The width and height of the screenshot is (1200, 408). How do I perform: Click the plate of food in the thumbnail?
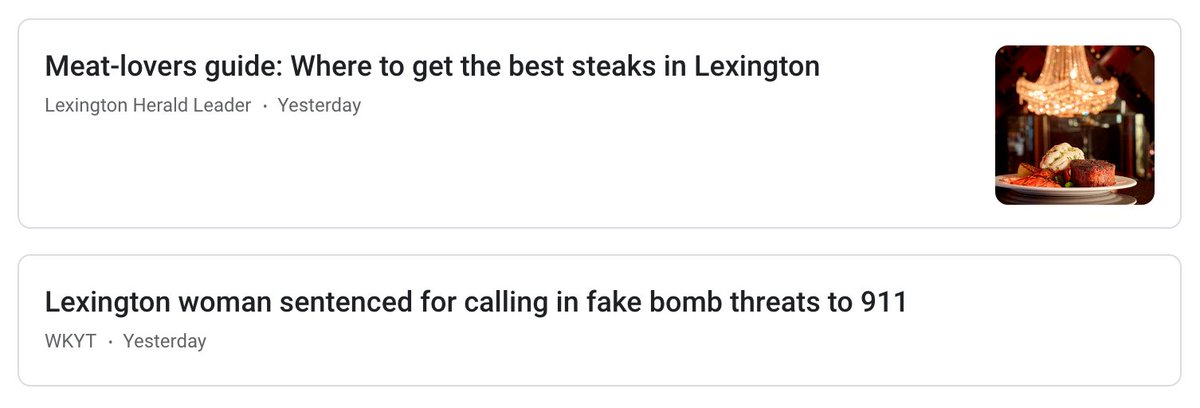tap(1066, 177)
